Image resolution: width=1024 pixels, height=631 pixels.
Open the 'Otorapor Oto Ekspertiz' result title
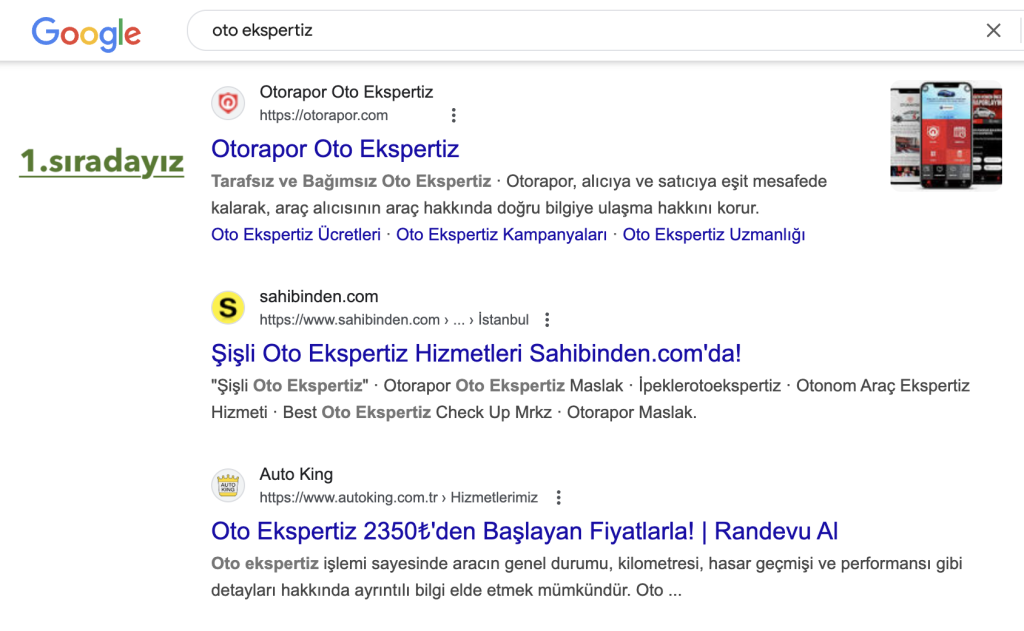click(x=335, y=149)
